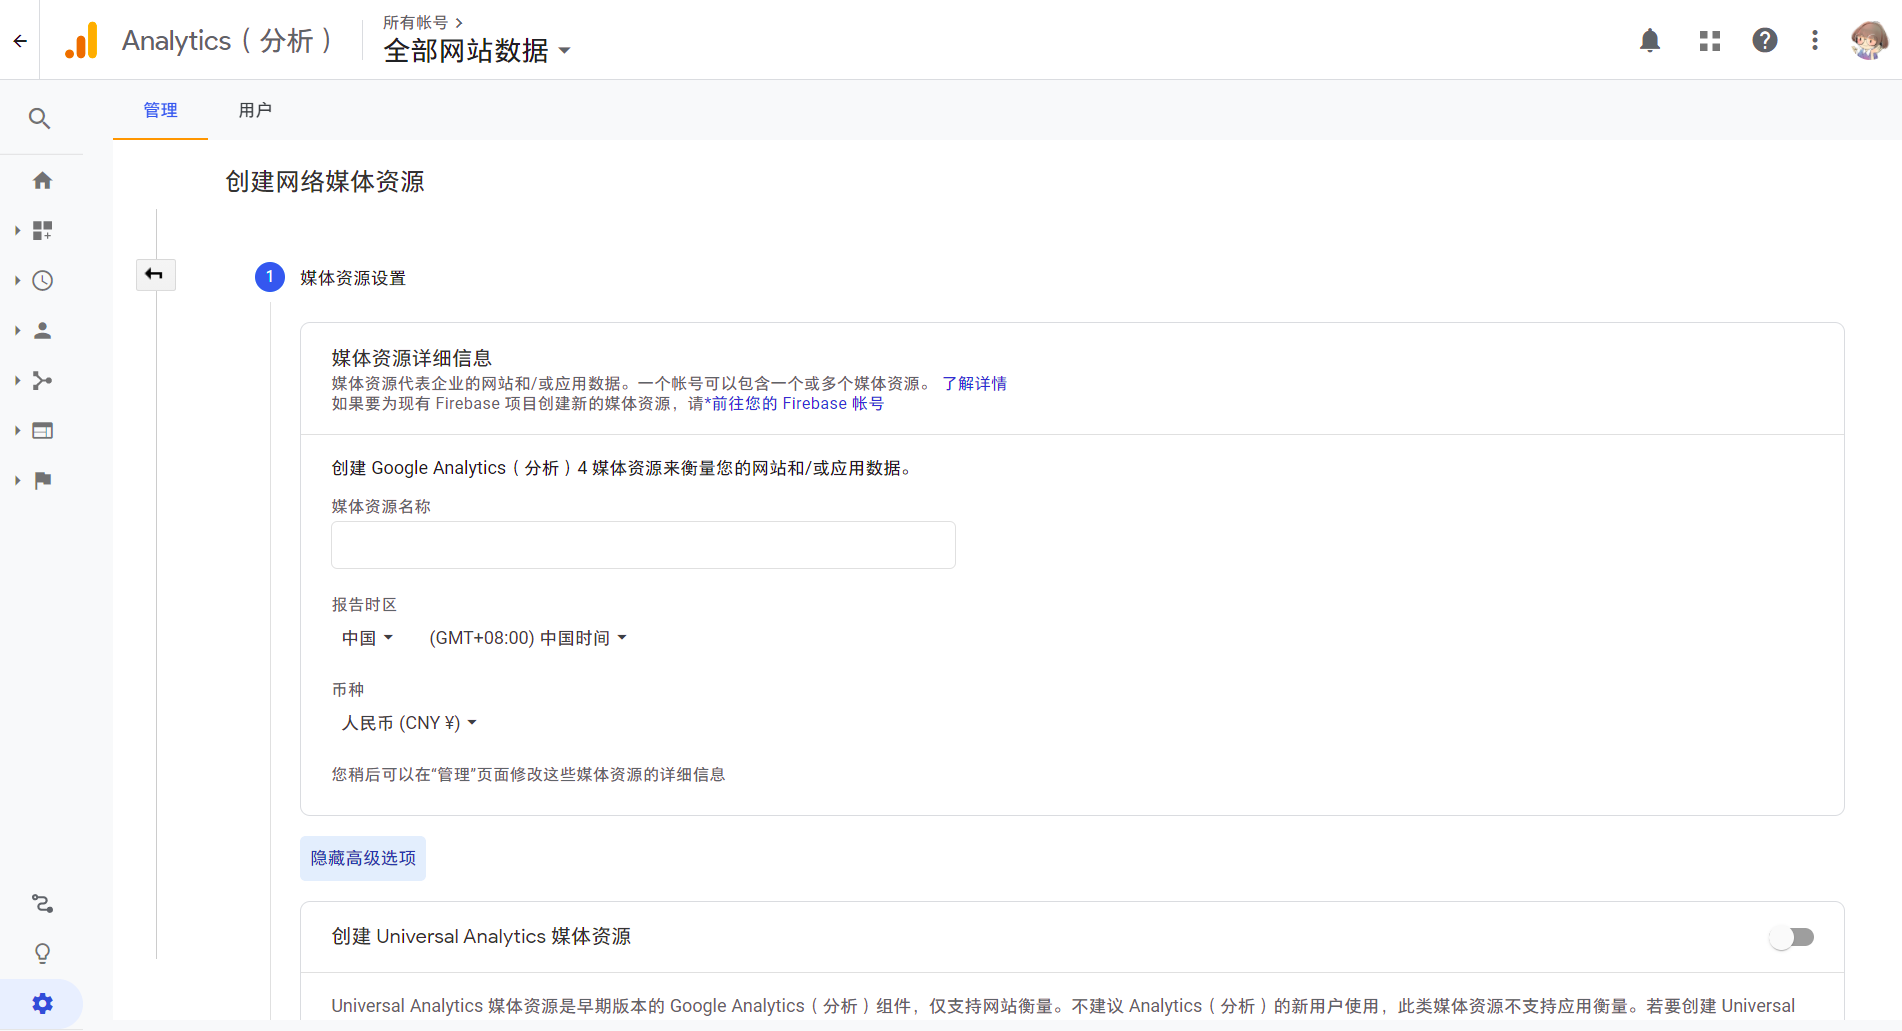The height and width of the screenshot is (1031, 1902).
Task: Click the 创建 Universal Analytics 媒体资源 heading
Action: [x=481, y=936]
